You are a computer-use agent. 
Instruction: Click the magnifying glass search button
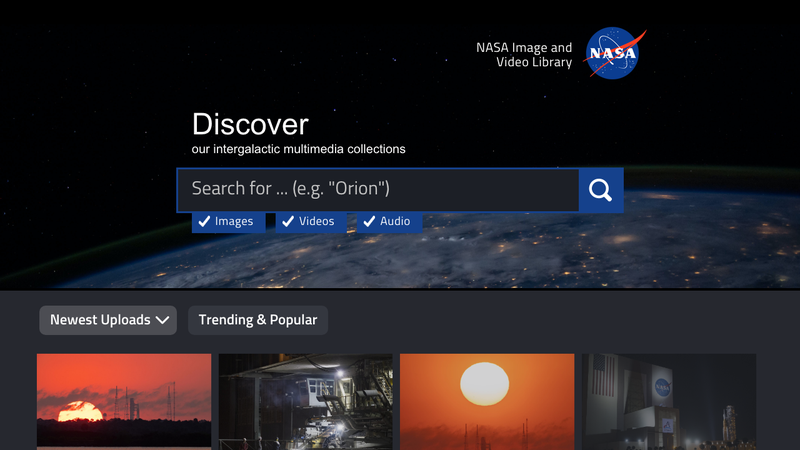(601, 190)
